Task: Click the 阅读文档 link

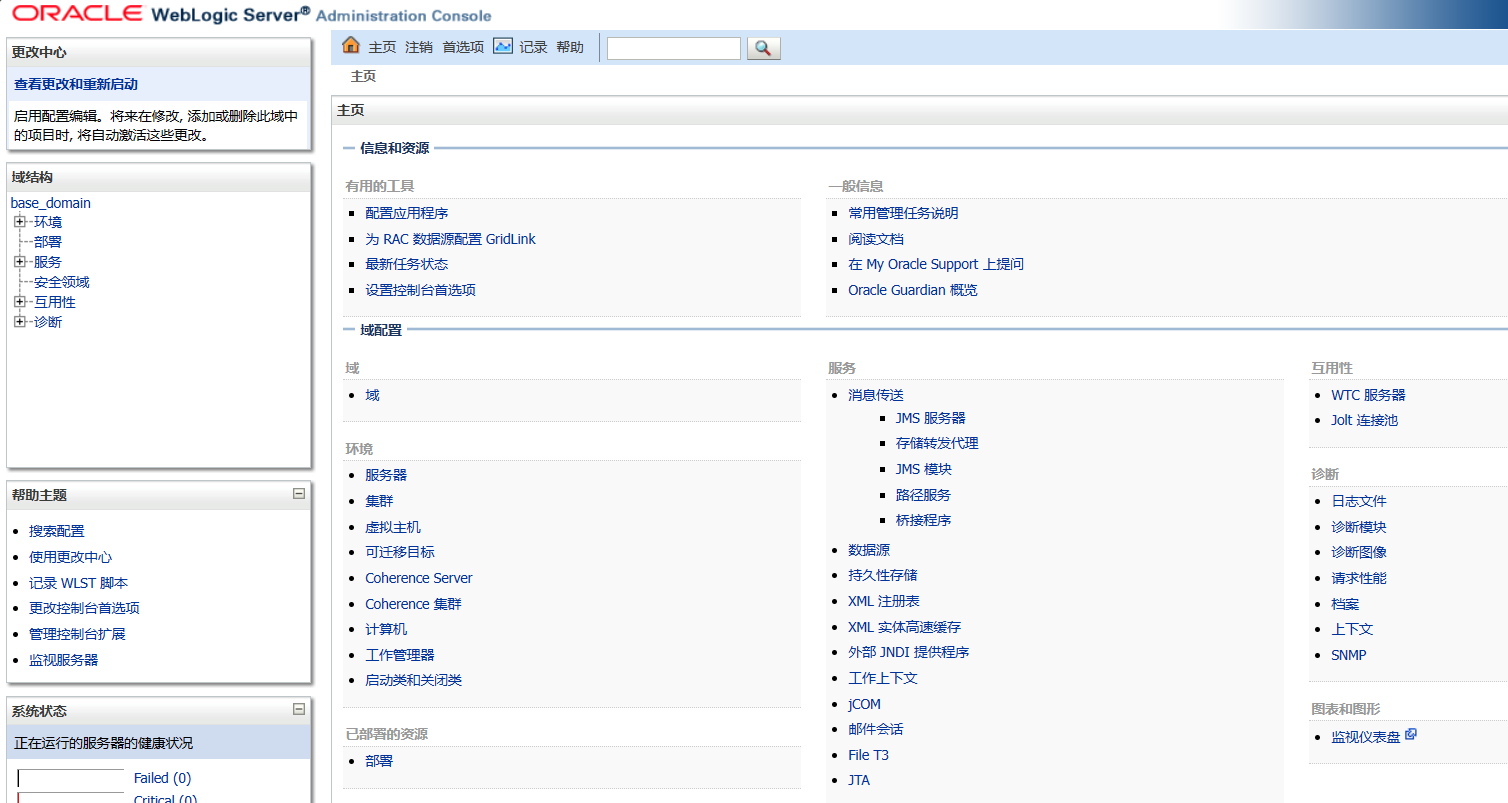Action: pos(876,239)
